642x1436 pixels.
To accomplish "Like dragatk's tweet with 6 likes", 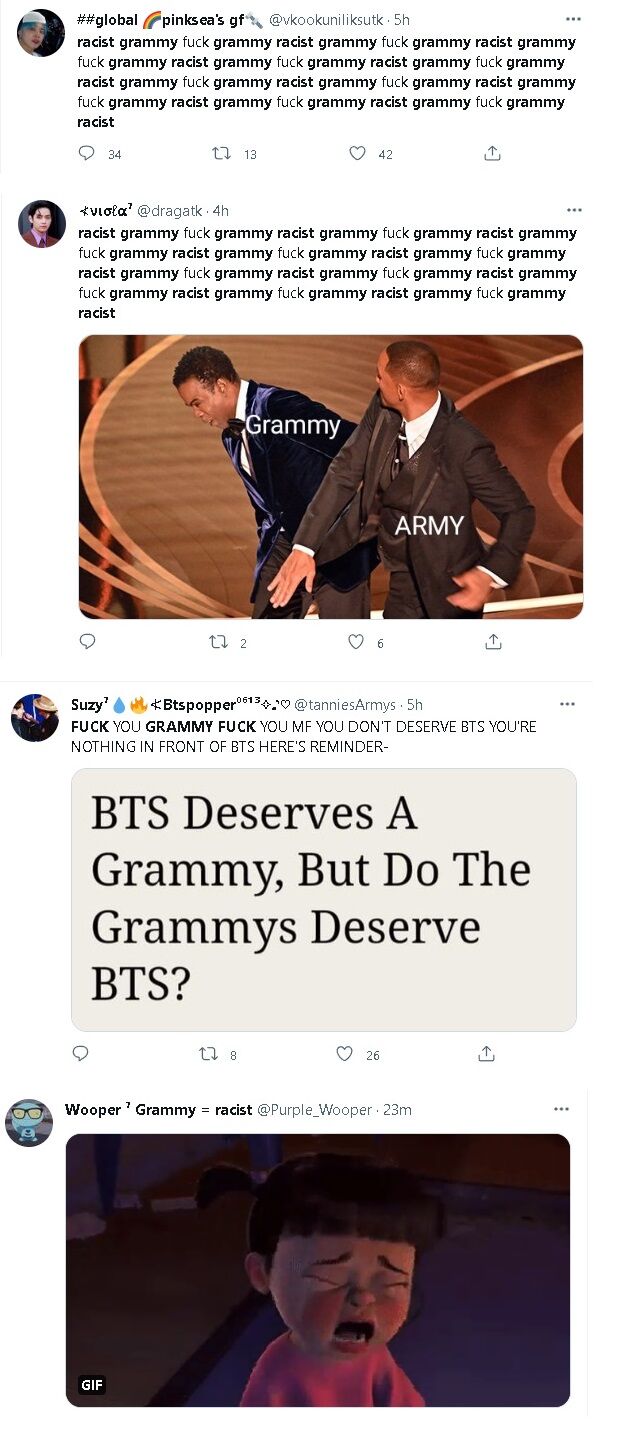I will coord(355,642).
